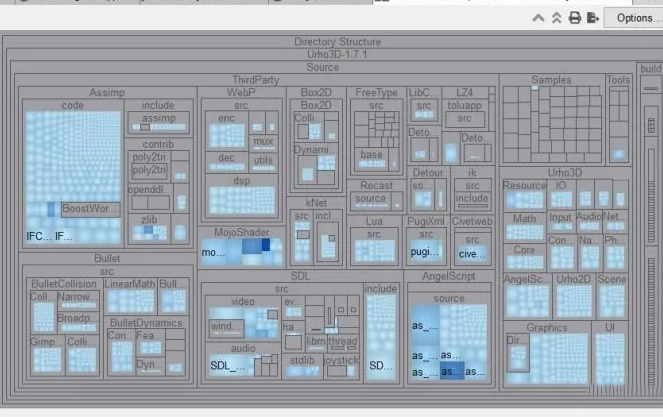Select the IFC... file block
The image size is (663, 417).
[x=40, y=236]
